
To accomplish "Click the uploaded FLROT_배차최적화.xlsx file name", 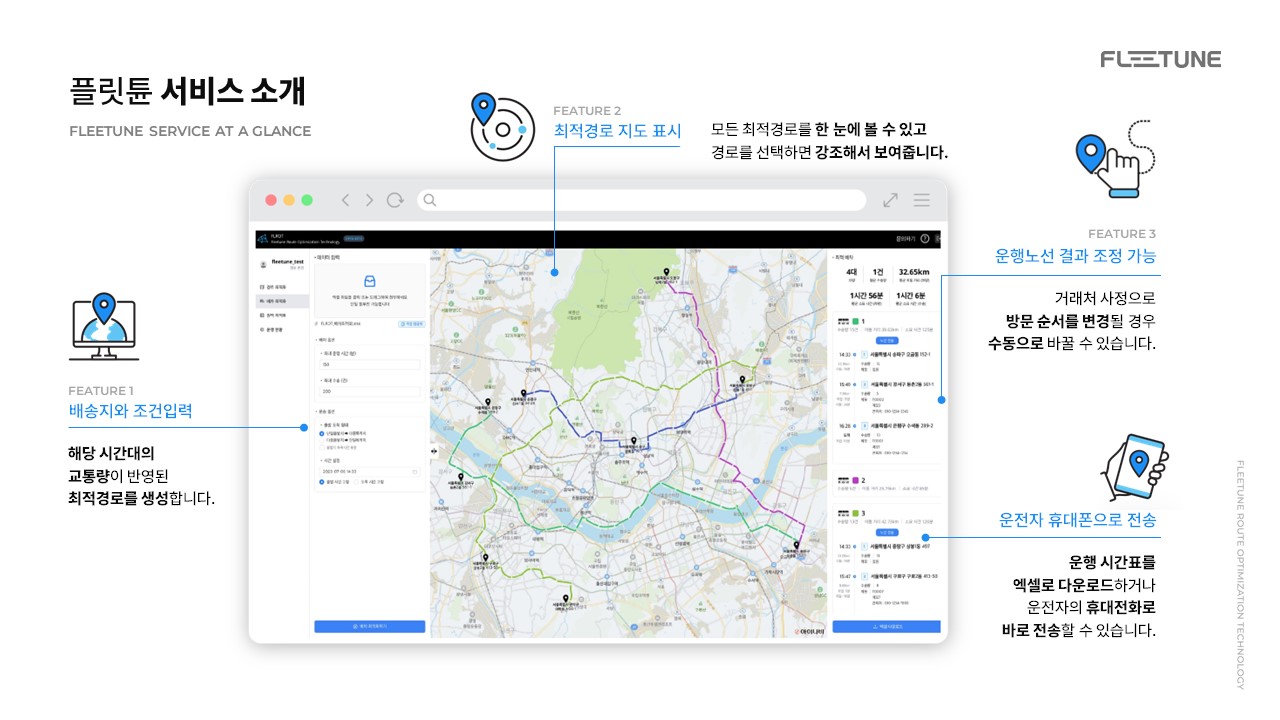I will (x=341, y=324).
